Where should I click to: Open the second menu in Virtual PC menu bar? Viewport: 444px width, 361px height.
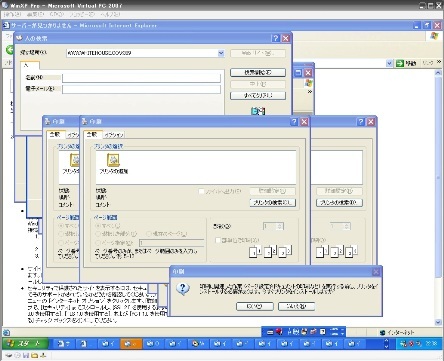click(35, 15)
